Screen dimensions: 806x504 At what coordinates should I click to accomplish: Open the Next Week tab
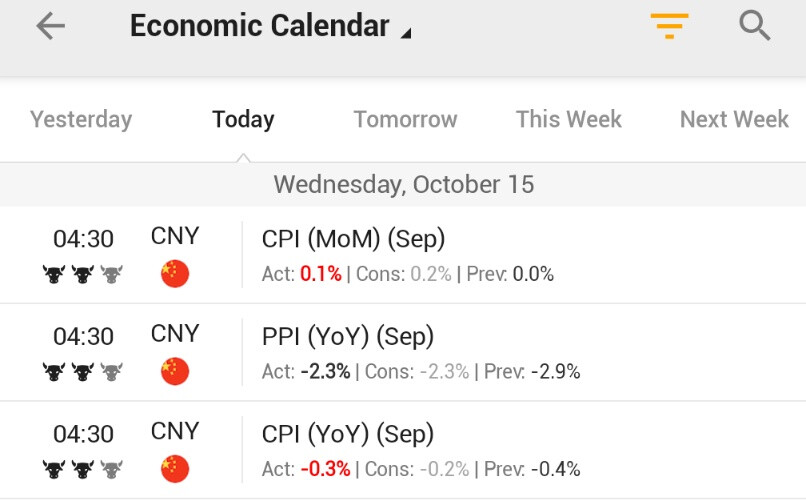734,120
